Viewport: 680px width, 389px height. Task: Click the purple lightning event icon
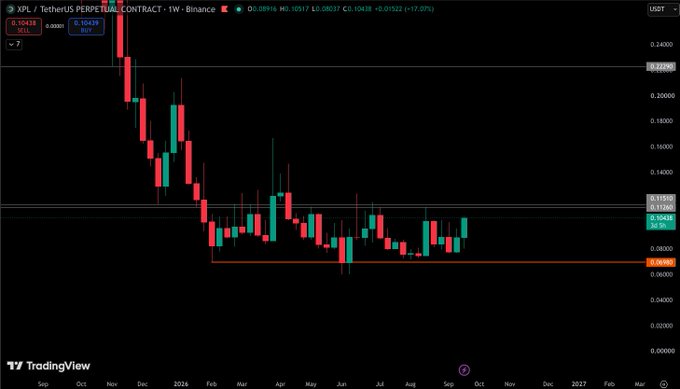point(464,370)
